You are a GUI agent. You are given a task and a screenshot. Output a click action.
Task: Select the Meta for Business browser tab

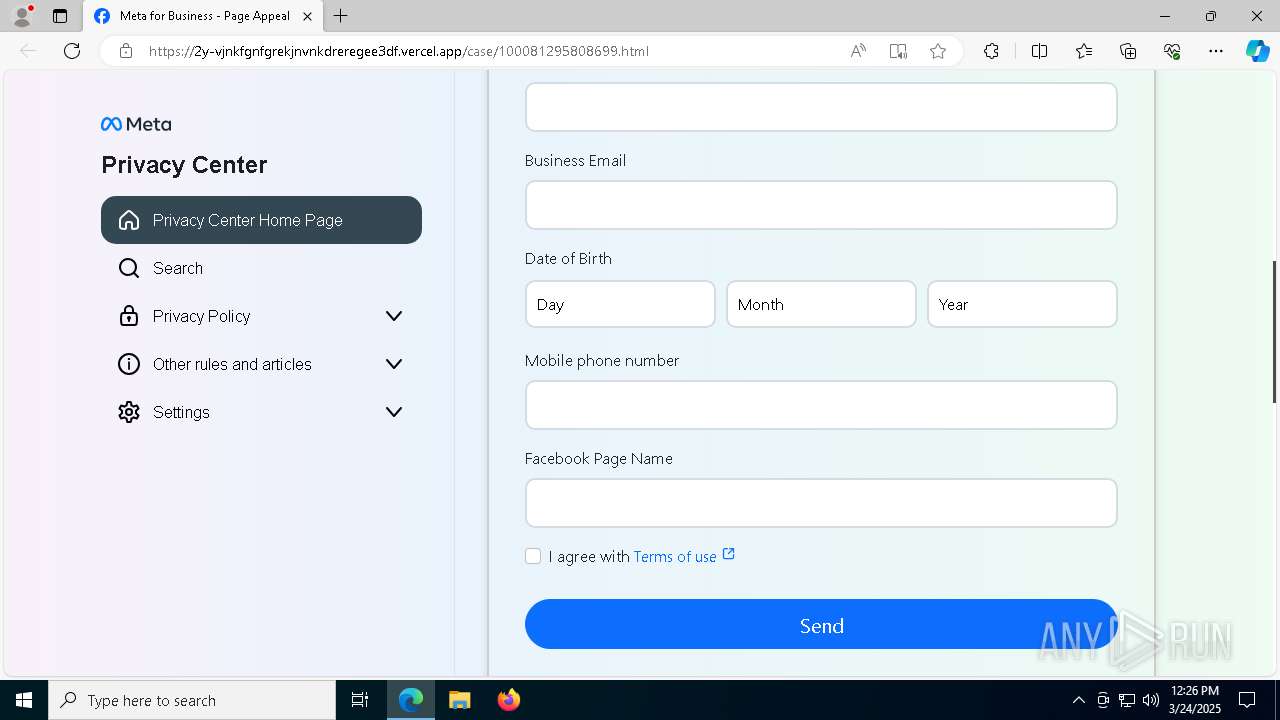[x=203, y=16]
